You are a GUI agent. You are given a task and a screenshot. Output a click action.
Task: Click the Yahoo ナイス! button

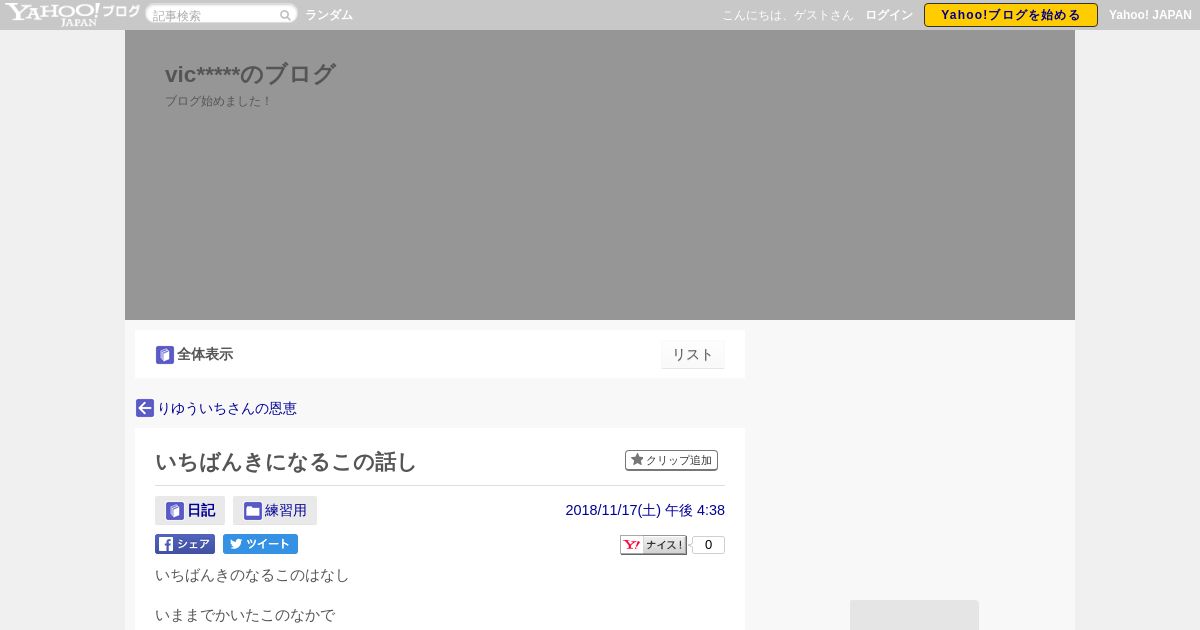653,545
